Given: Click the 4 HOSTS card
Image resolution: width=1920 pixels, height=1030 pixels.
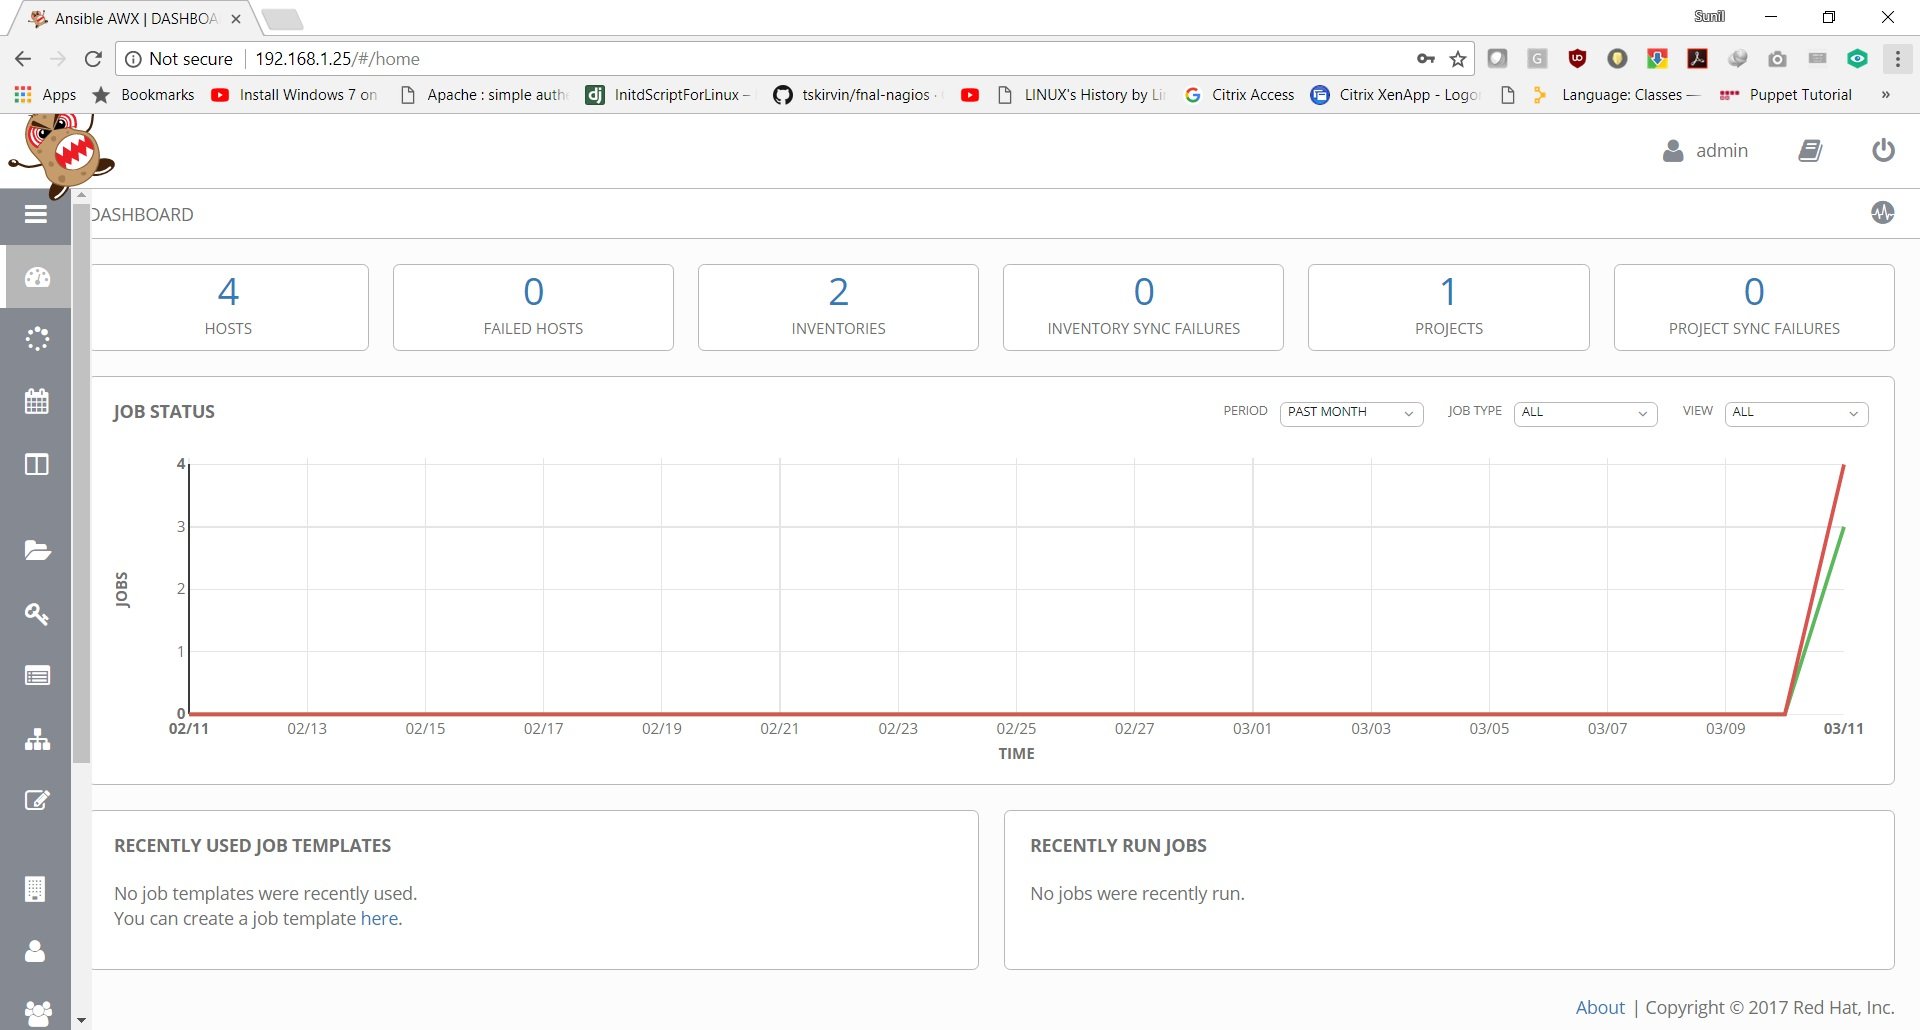Looking at the screenshot, I should coord(229,307).
